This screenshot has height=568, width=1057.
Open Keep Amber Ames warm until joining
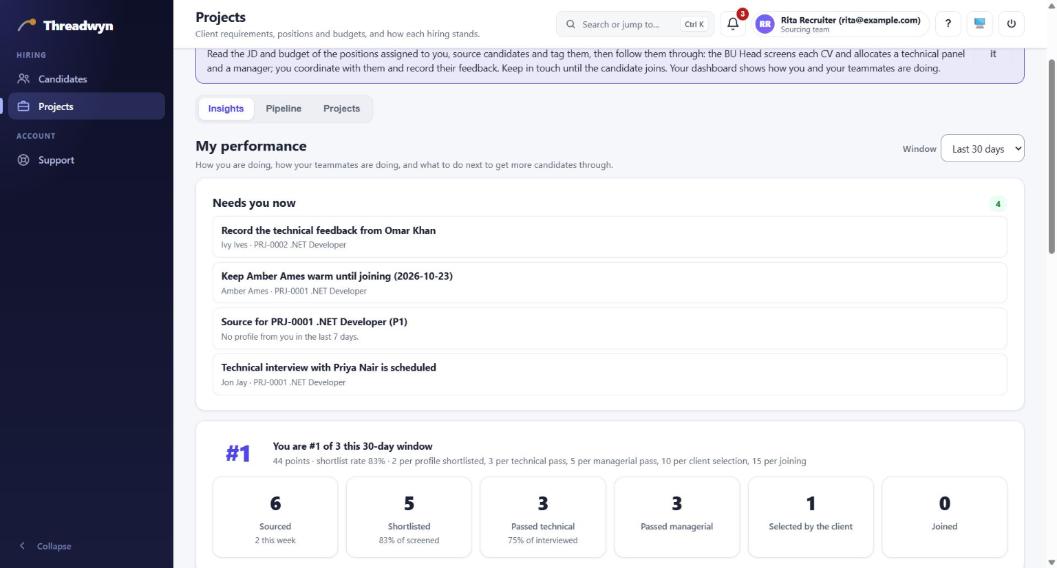coord(609,283)
